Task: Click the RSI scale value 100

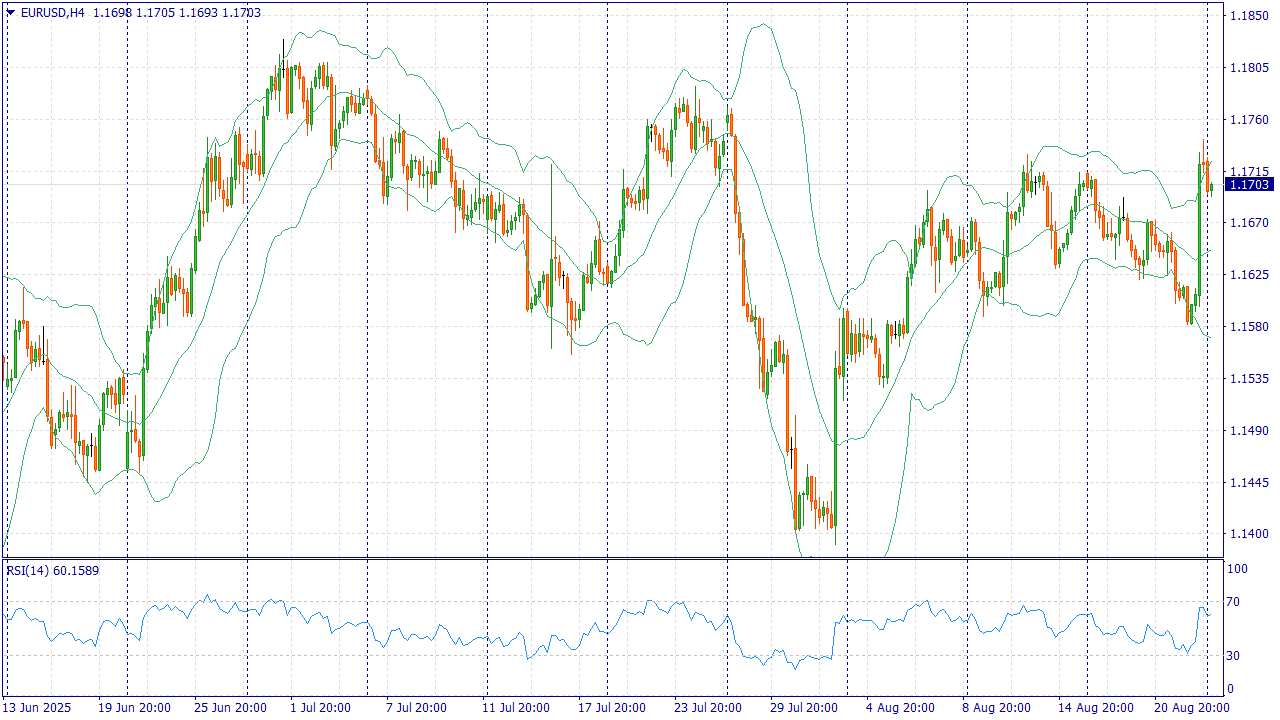Action: pos(1238,569)
